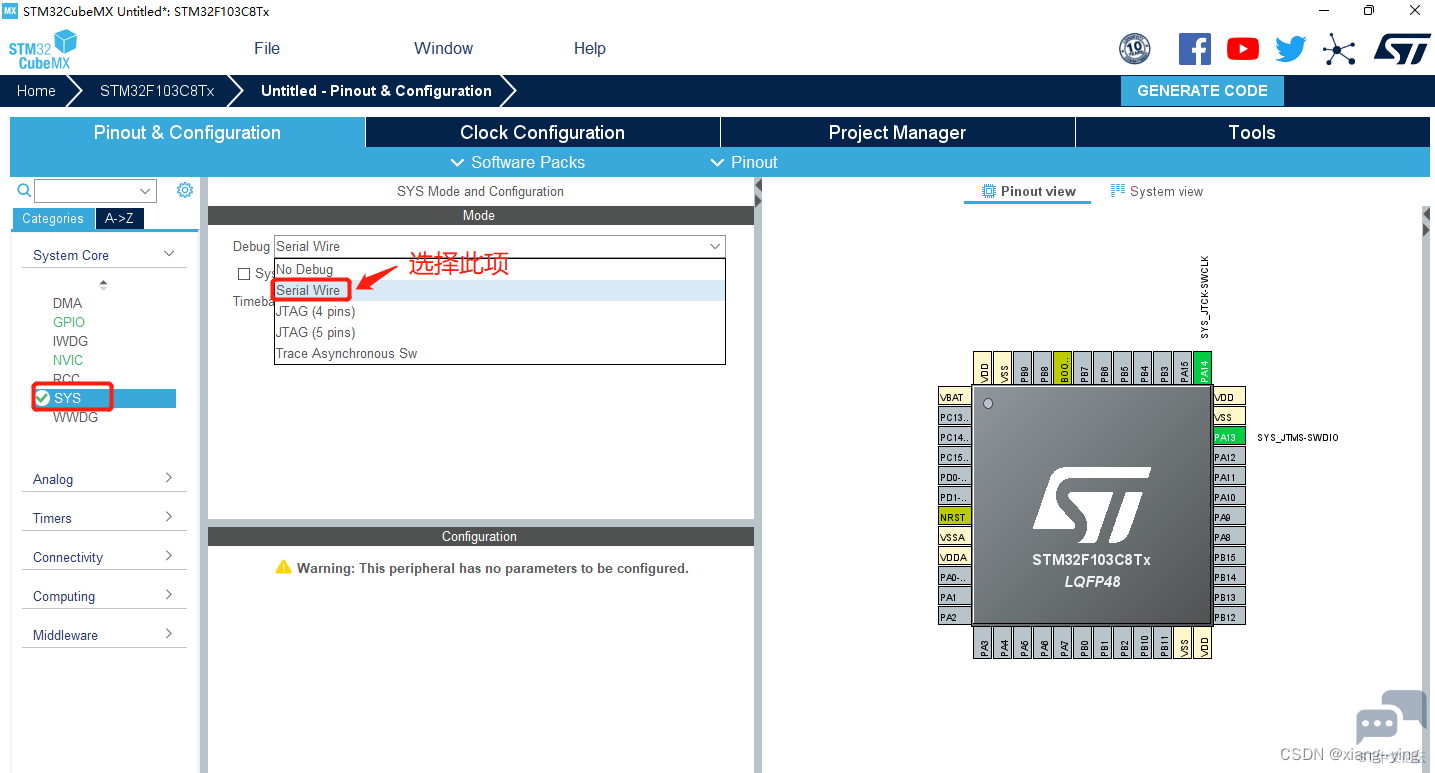
Task: Open NVIC in the System Core list
Action: (x=68, y=360)
